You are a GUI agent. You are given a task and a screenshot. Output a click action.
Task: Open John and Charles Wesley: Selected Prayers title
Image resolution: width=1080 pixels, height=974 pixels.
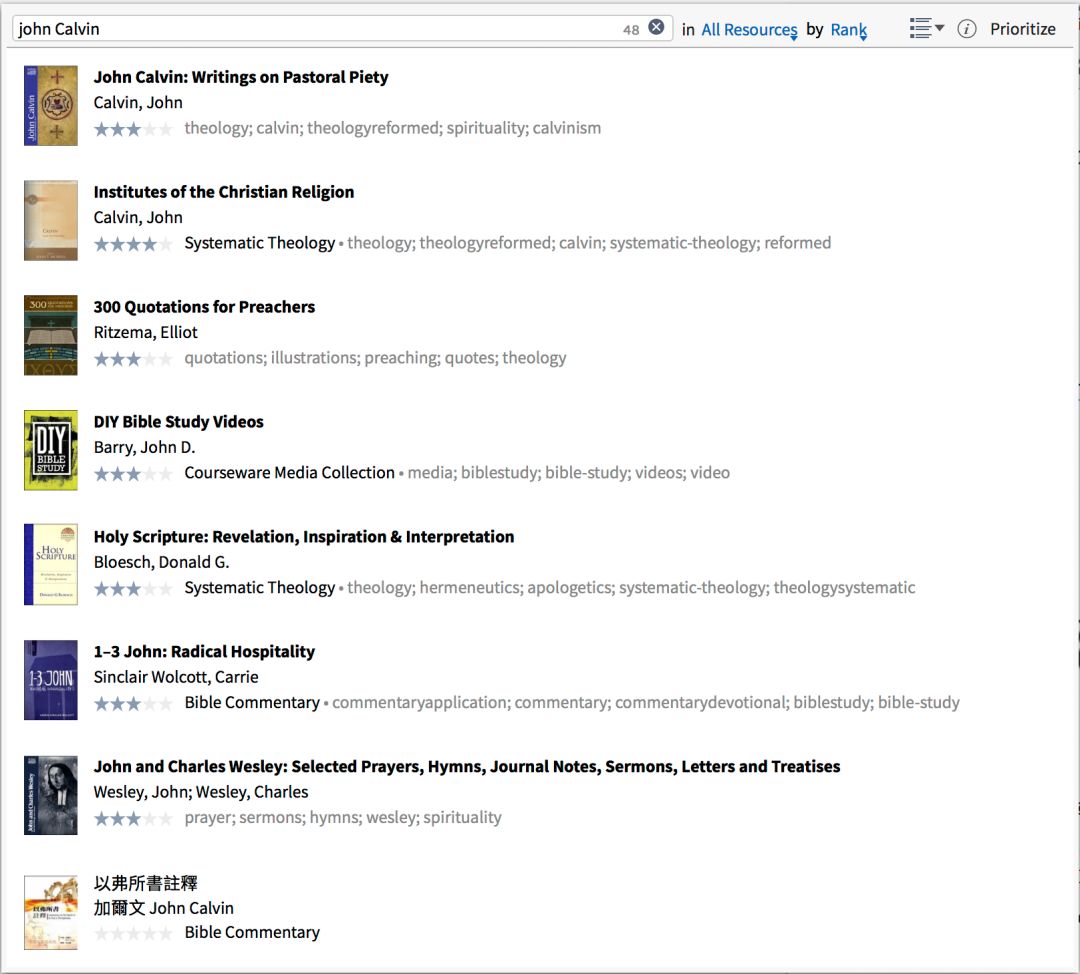point(467,767)
